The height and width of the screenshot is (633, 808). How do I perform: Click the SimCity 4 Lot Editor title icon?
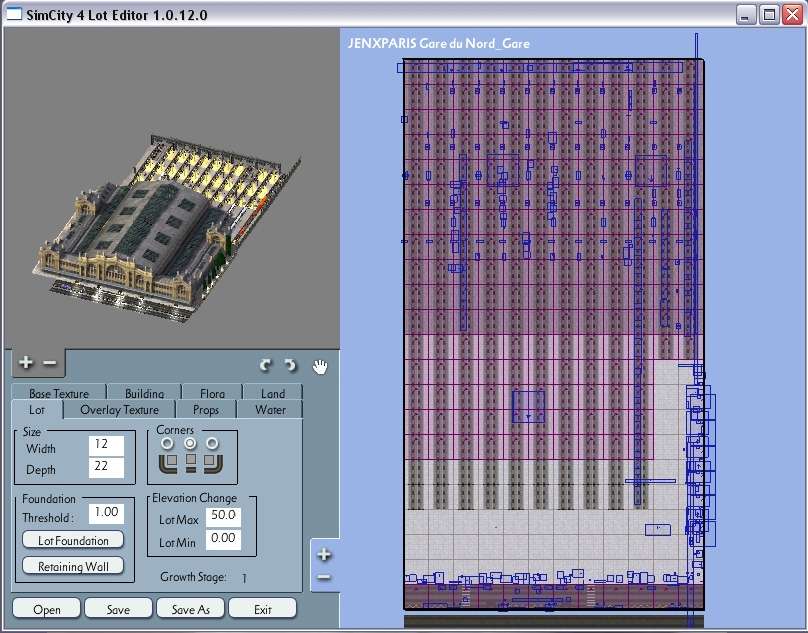pyautogui.click(x=13, y=14)
